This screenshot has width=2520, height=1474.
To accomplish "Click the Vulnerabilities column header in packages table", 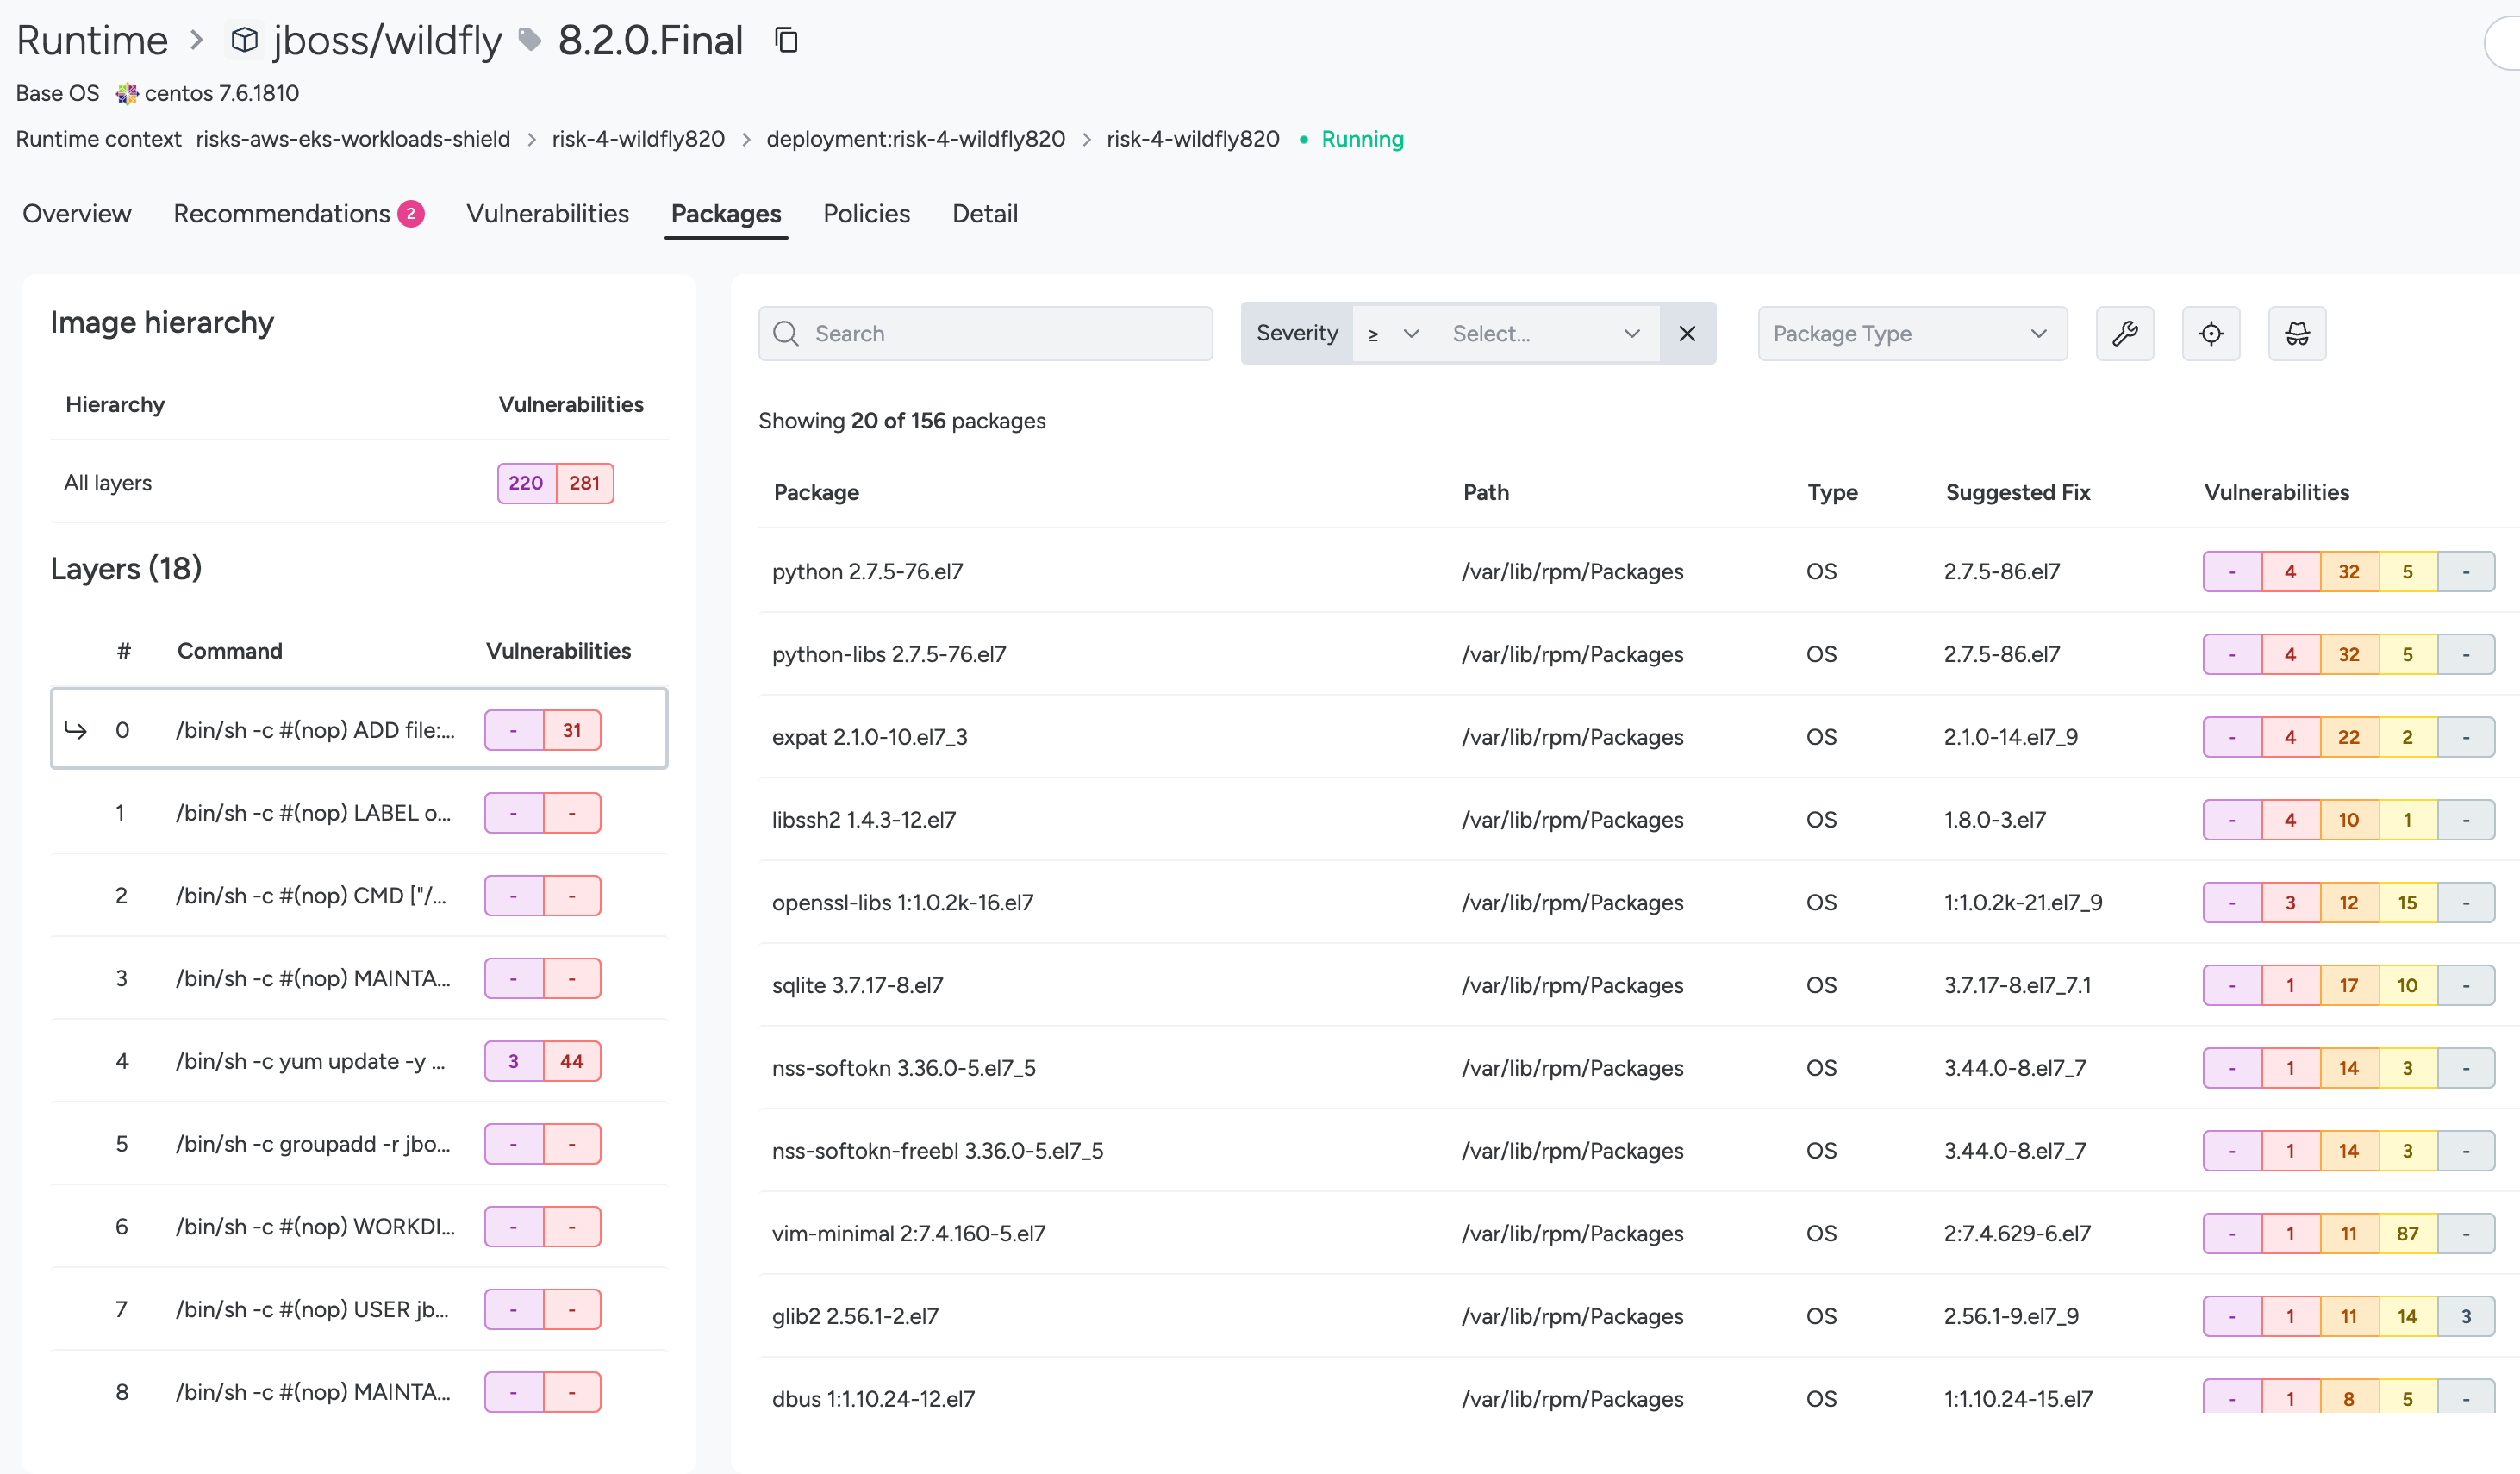I will pyautogui.click(x=2276, y=492).
